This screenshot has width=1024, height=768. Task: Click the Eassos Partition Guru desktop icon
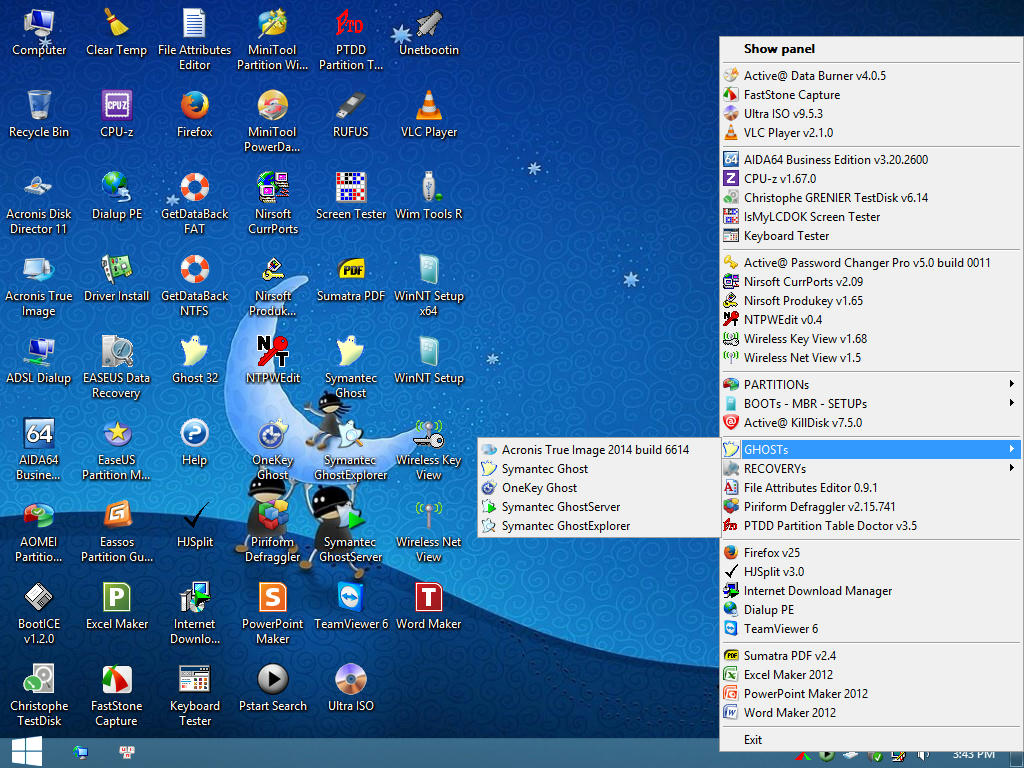click(117, 532)
